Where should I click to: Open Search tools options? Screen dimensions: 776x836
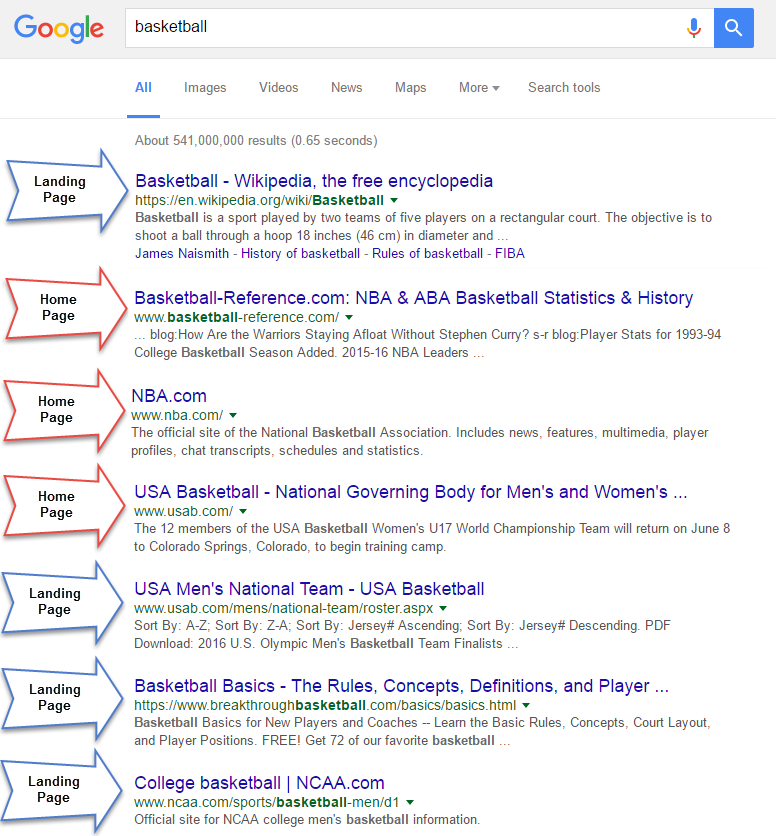pos(564,88)
